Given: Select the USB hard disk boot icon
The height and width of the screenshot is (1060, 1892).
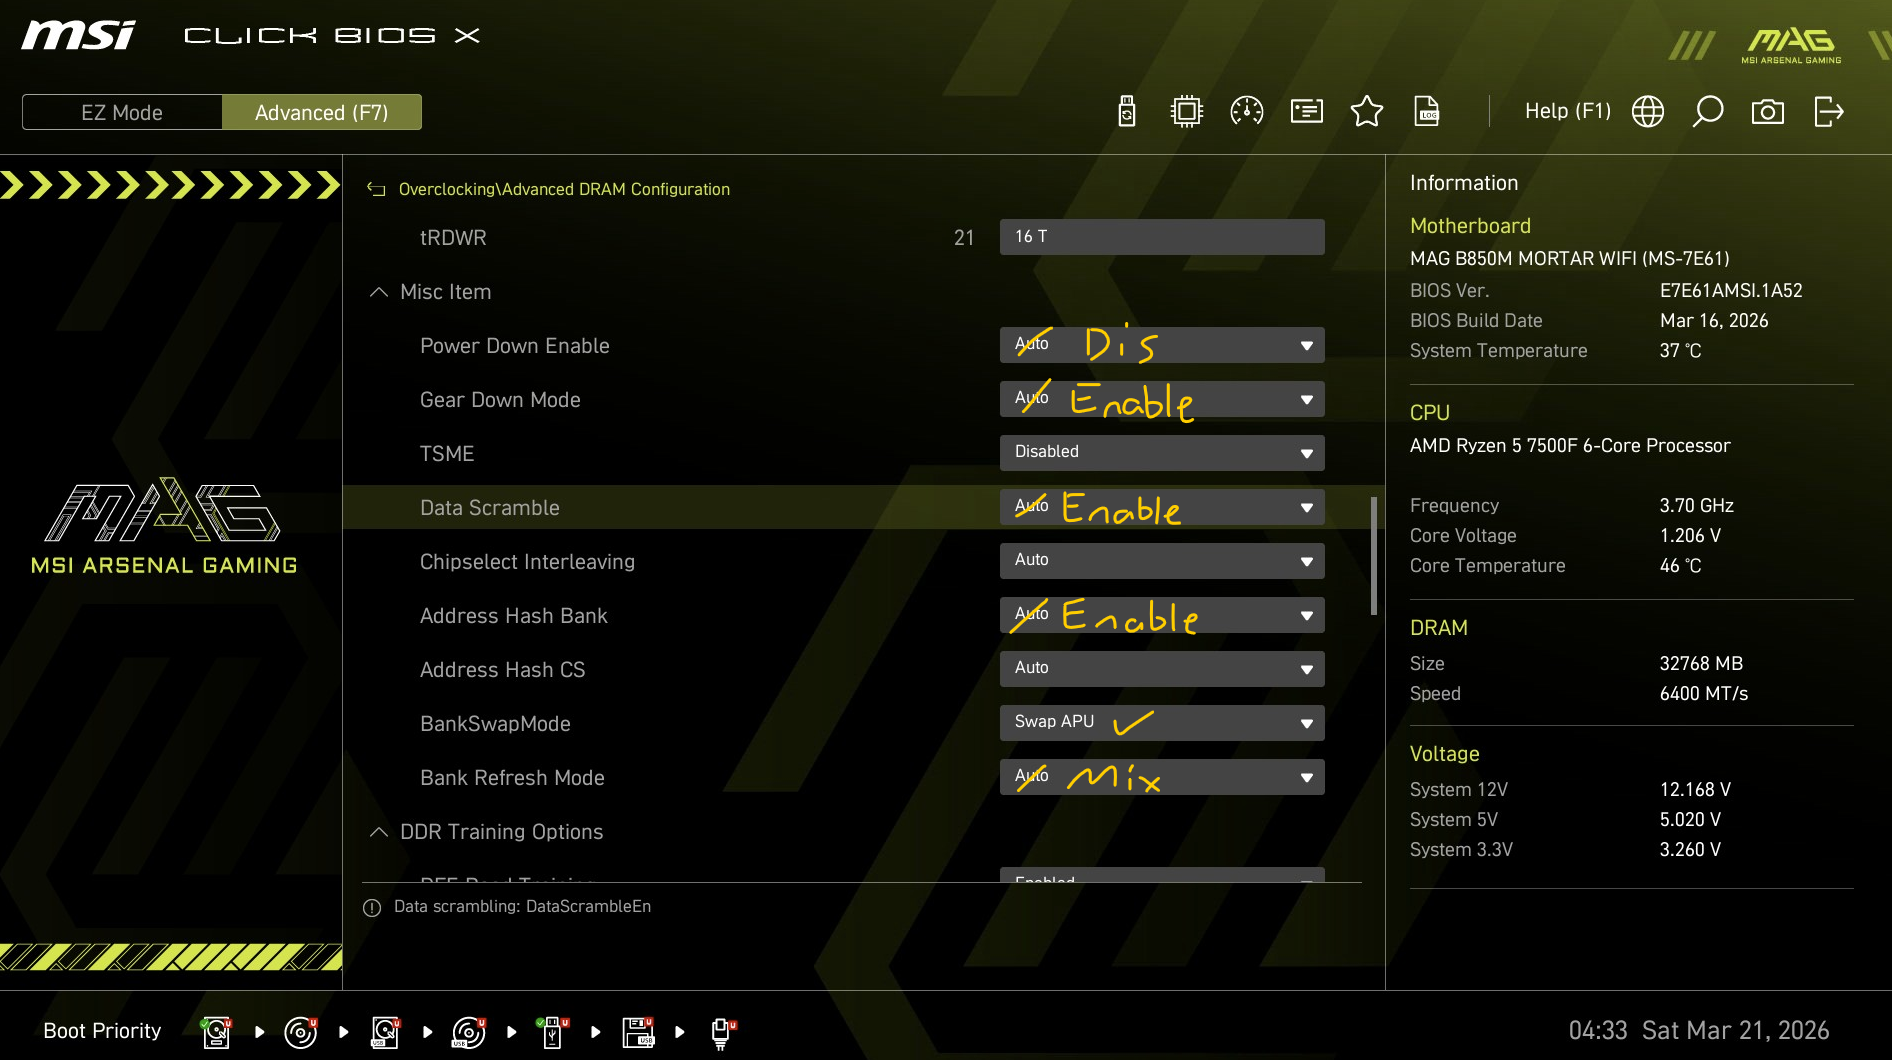Looking at the screenshot, I should click(385, 1032).
